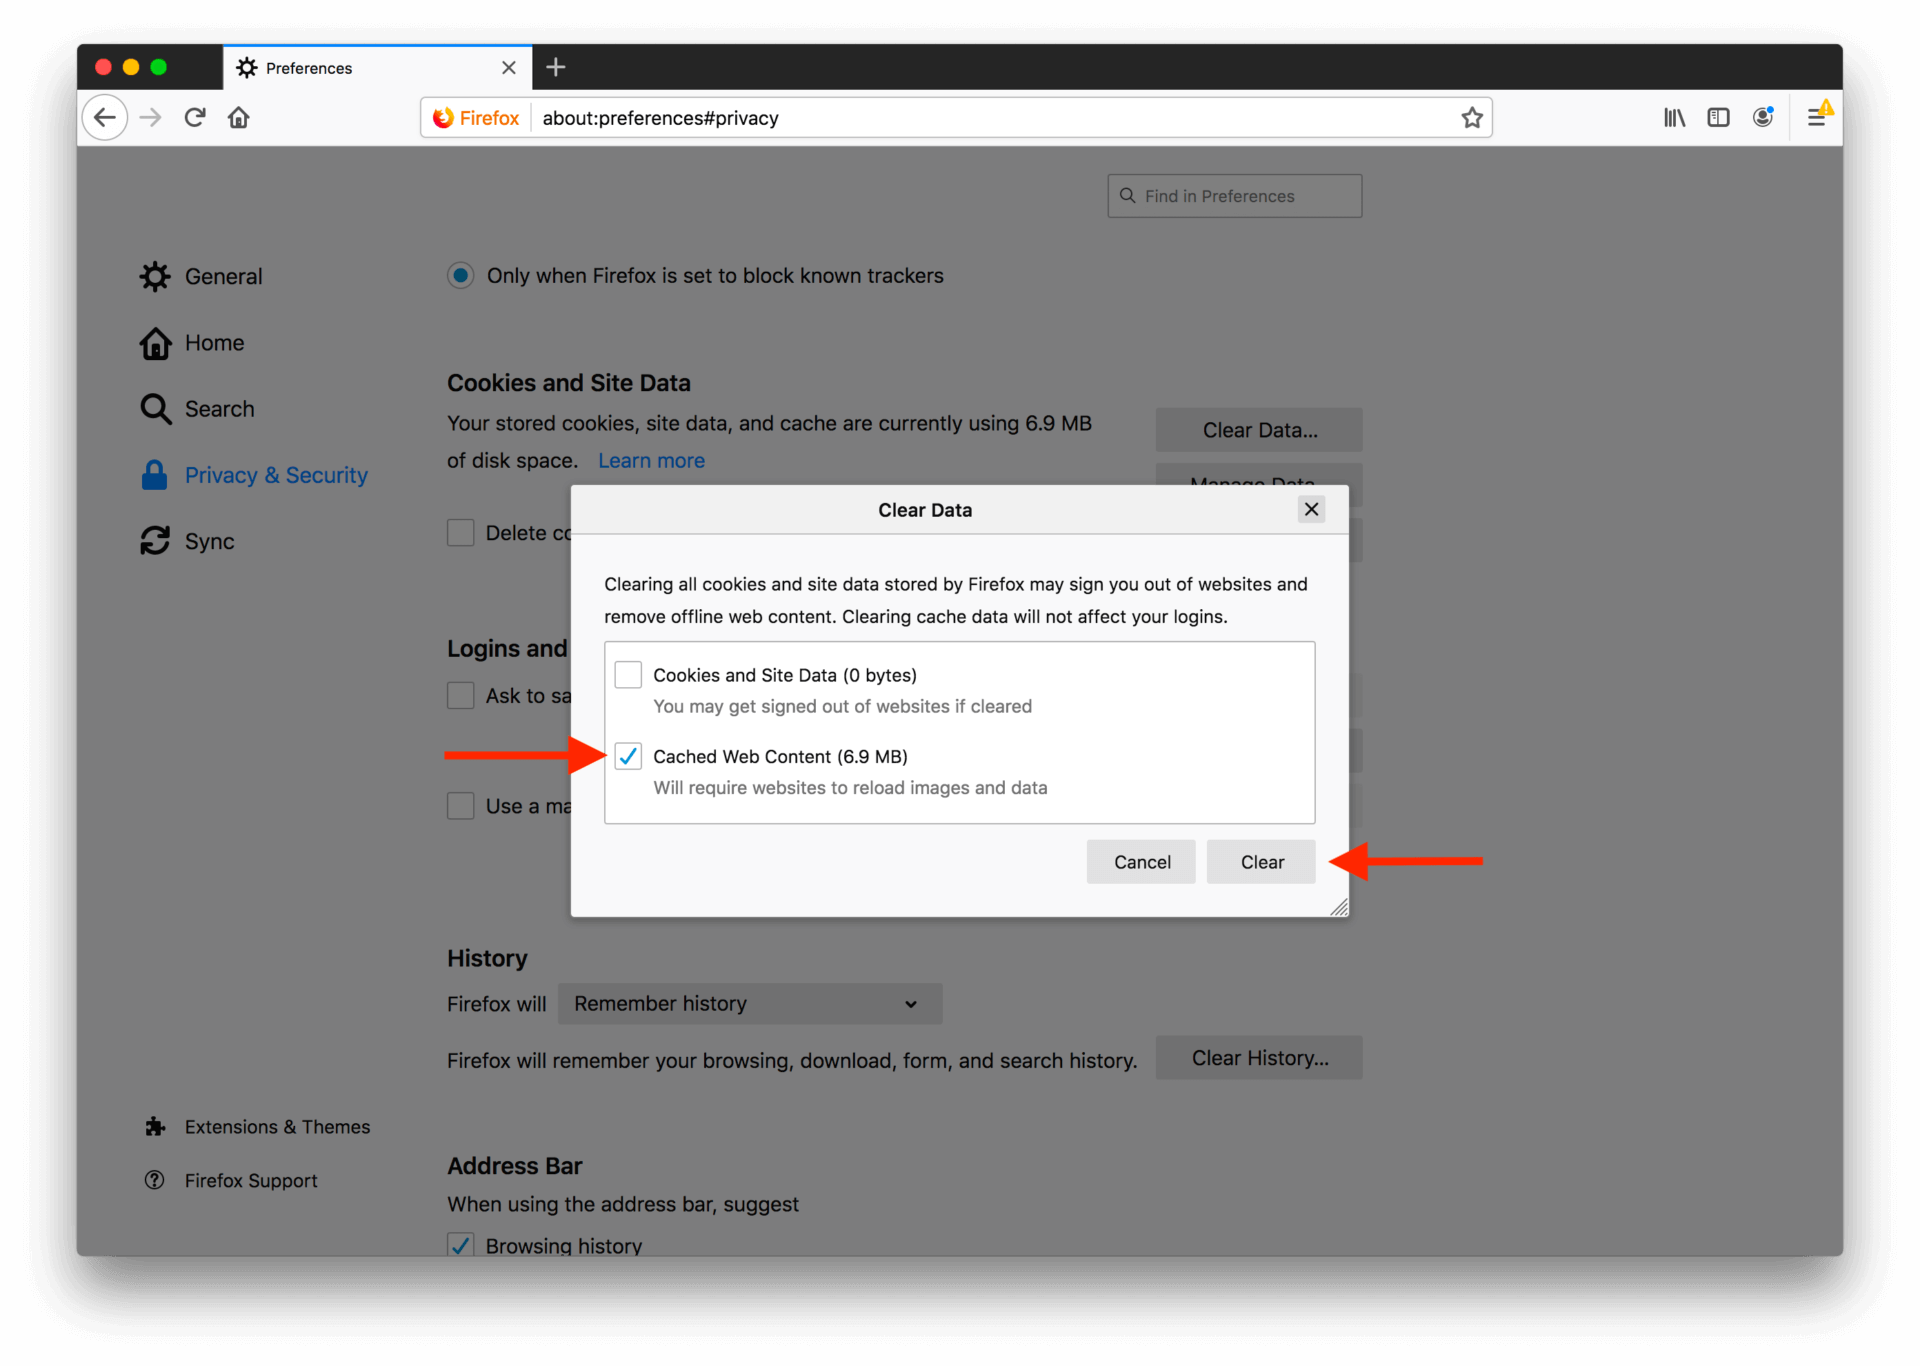Open the hamburger menu
The width and height of the screenshot is (1920, 1366).
click(x=1817, y=117)
